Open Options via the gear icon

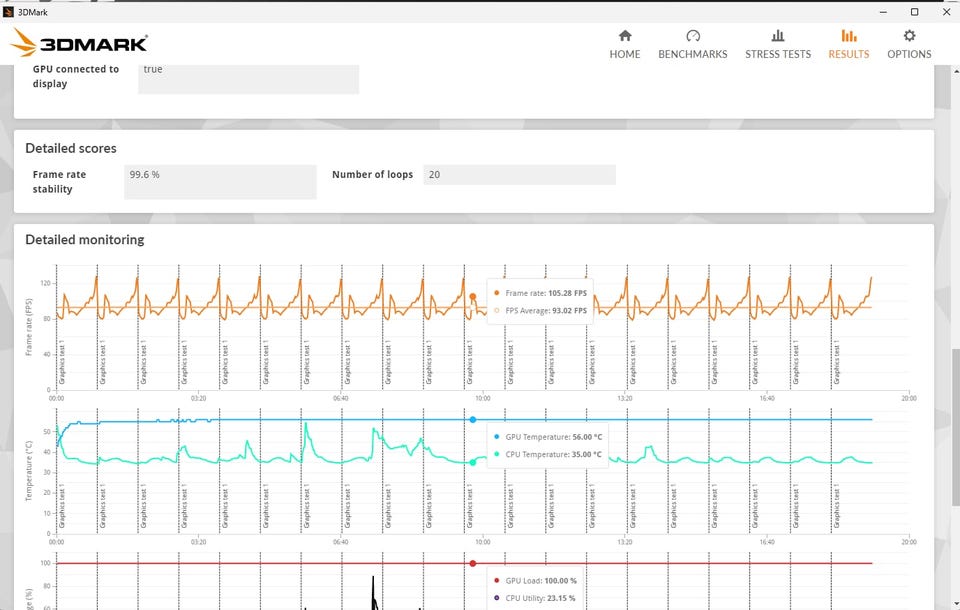click(x=909, y=36)
